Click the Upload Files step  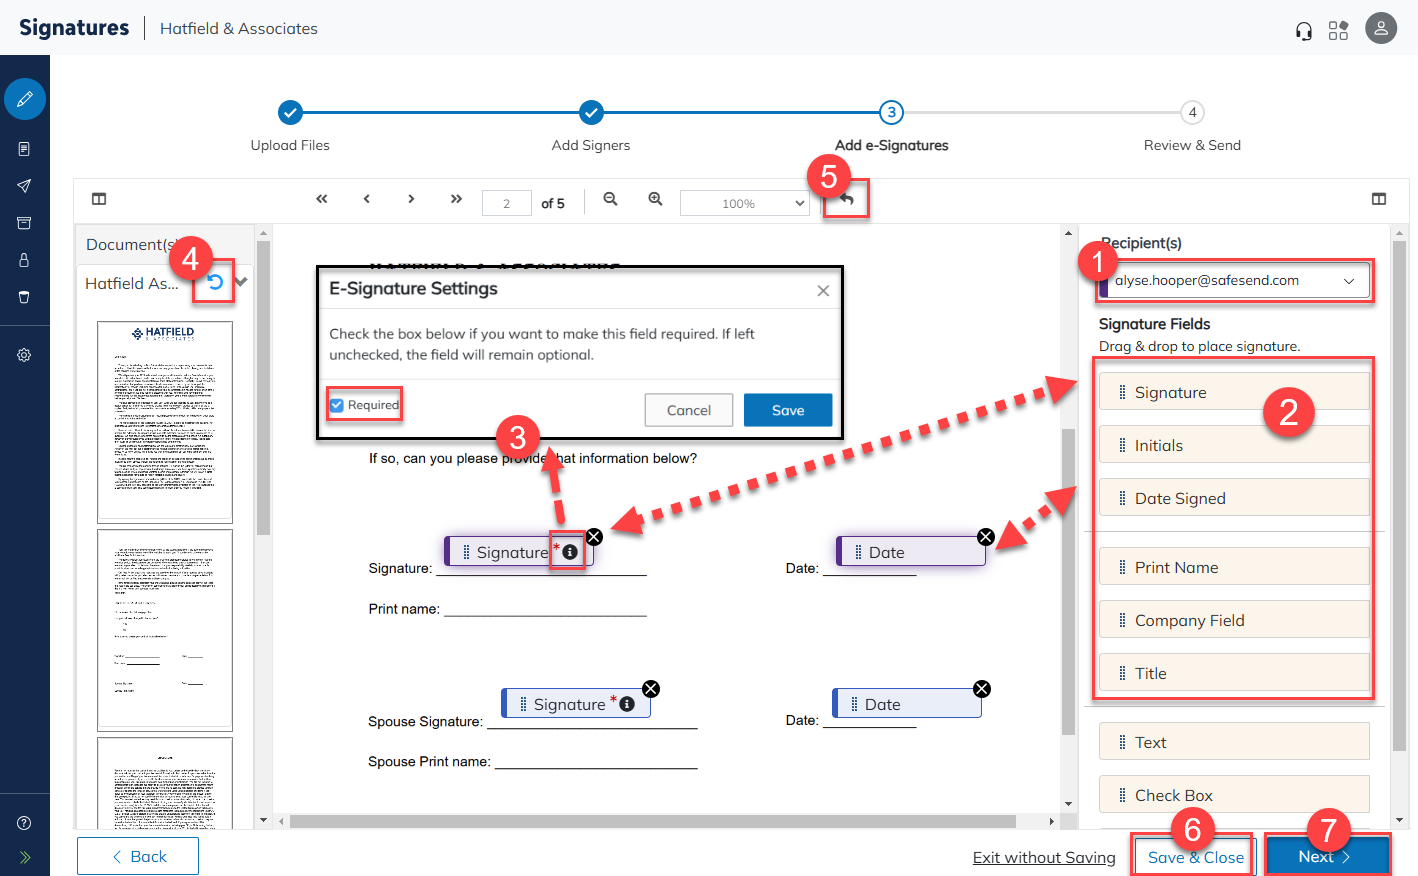tap(290, 113)
